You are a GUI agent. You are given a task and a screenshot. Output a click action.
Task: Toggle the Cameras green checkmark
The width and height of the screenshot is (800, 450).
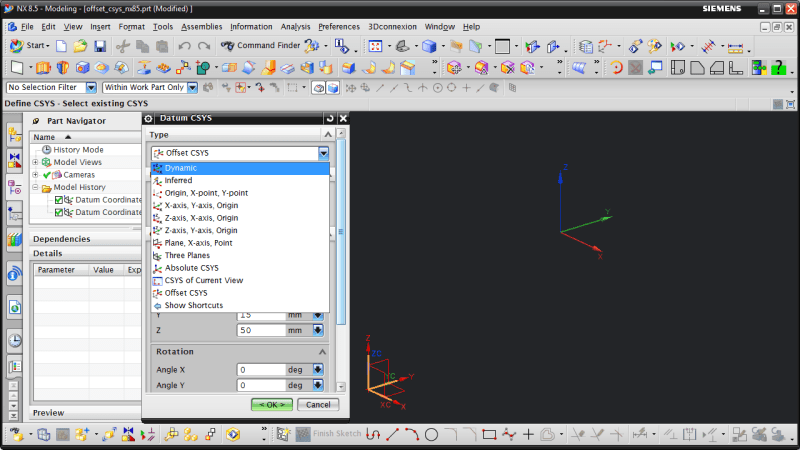coord(46,175)
